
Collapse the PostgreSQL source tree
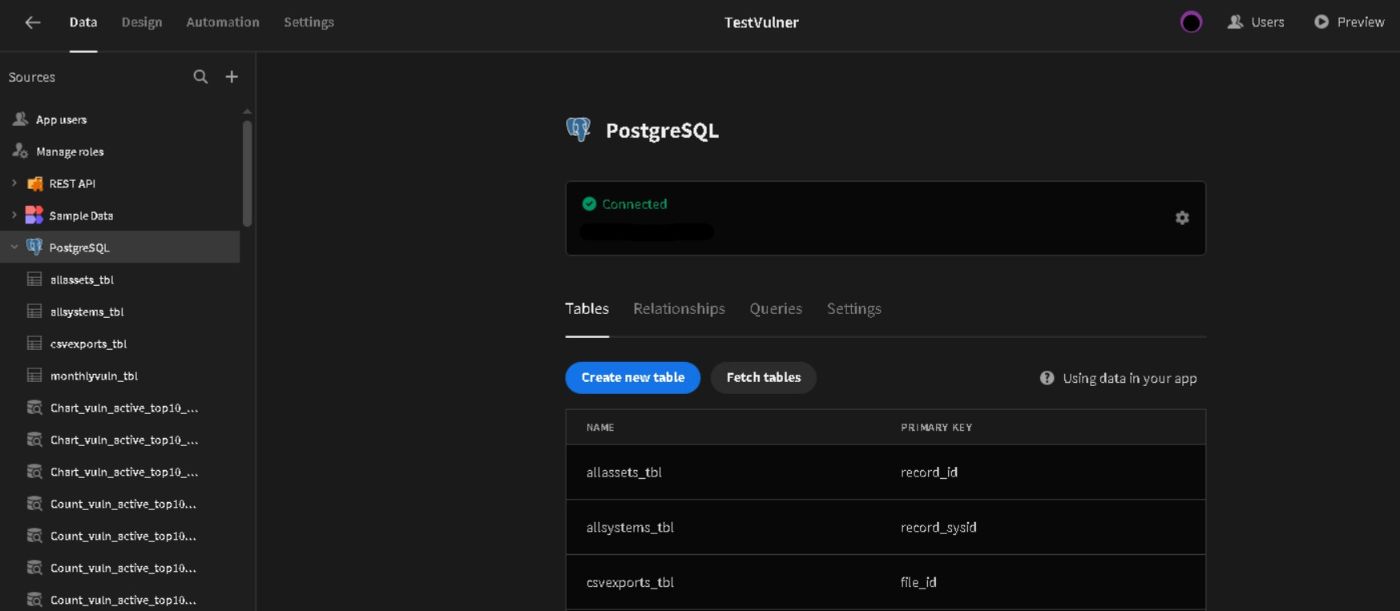point(14,247)
